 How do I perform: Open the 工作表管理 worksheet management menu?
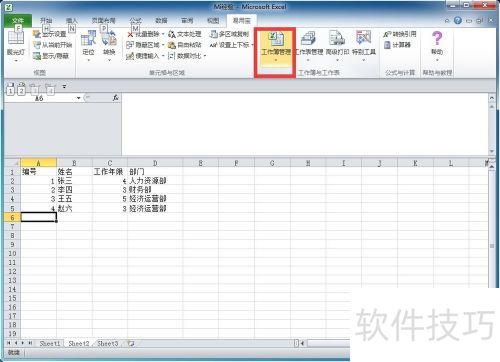tap(309, 47)
